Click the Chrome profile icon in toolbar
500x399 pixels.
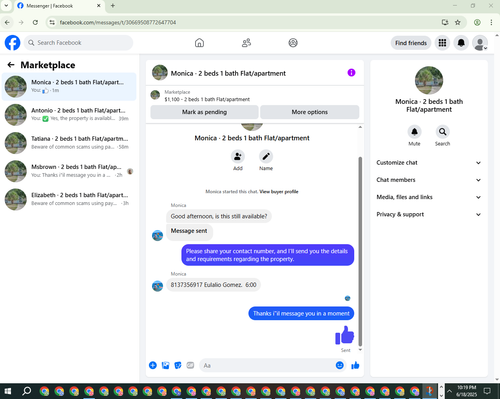[x=477, y=22]
